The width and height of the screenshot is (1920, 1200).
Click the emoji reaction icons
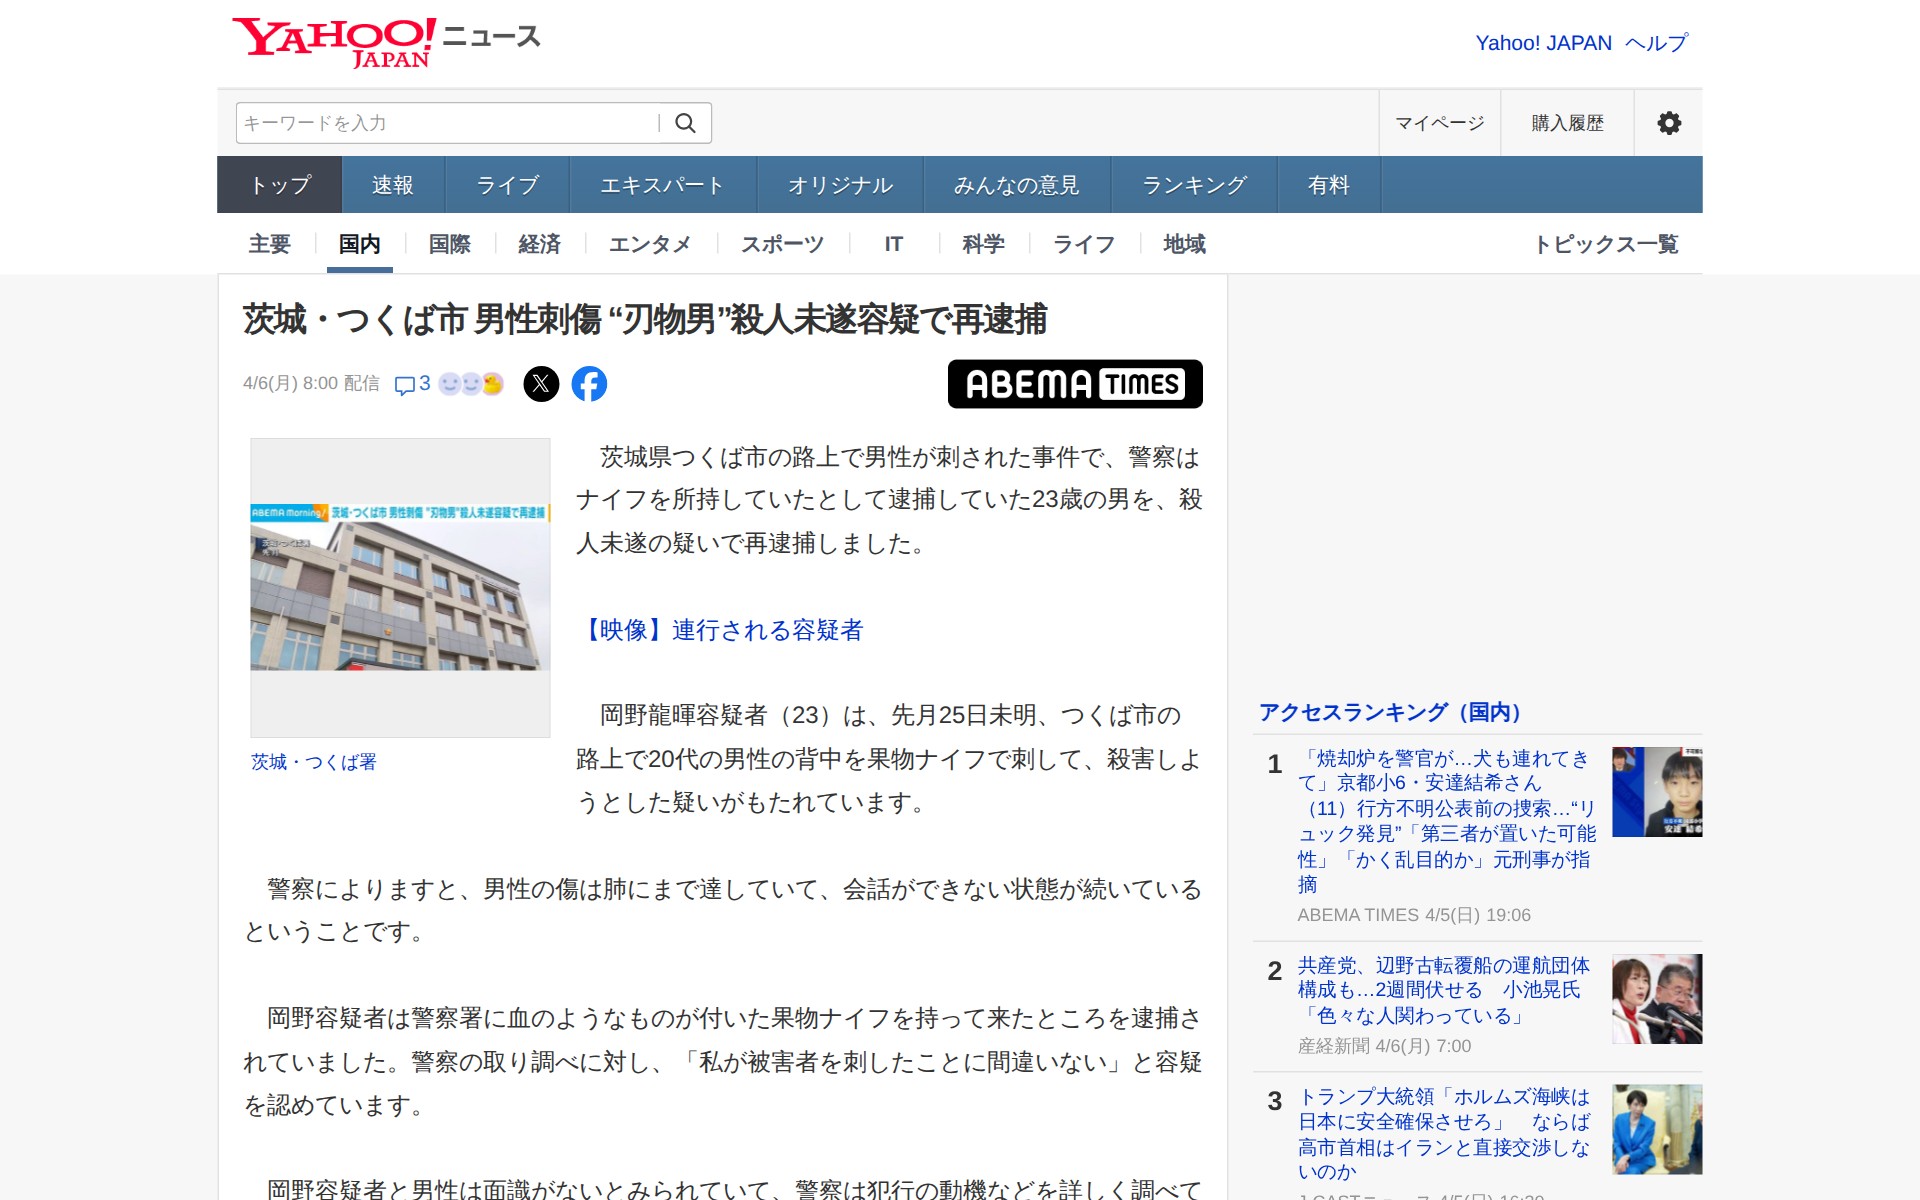pyautogui.click(x=471, y=384)
